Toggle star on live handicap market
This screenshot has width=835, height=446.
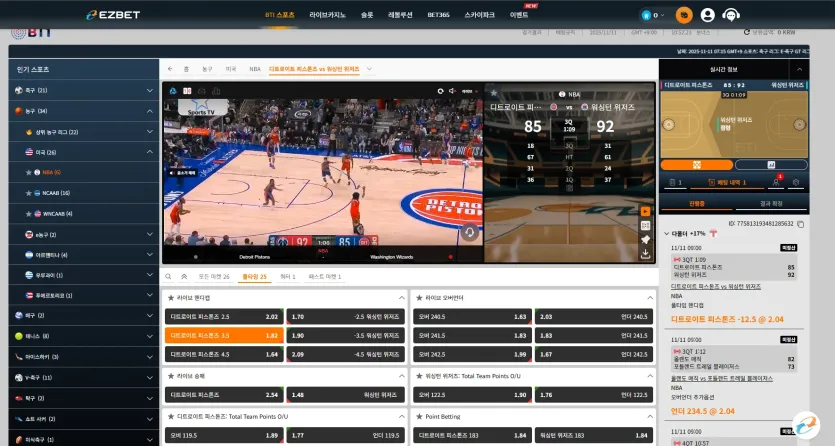171,298
